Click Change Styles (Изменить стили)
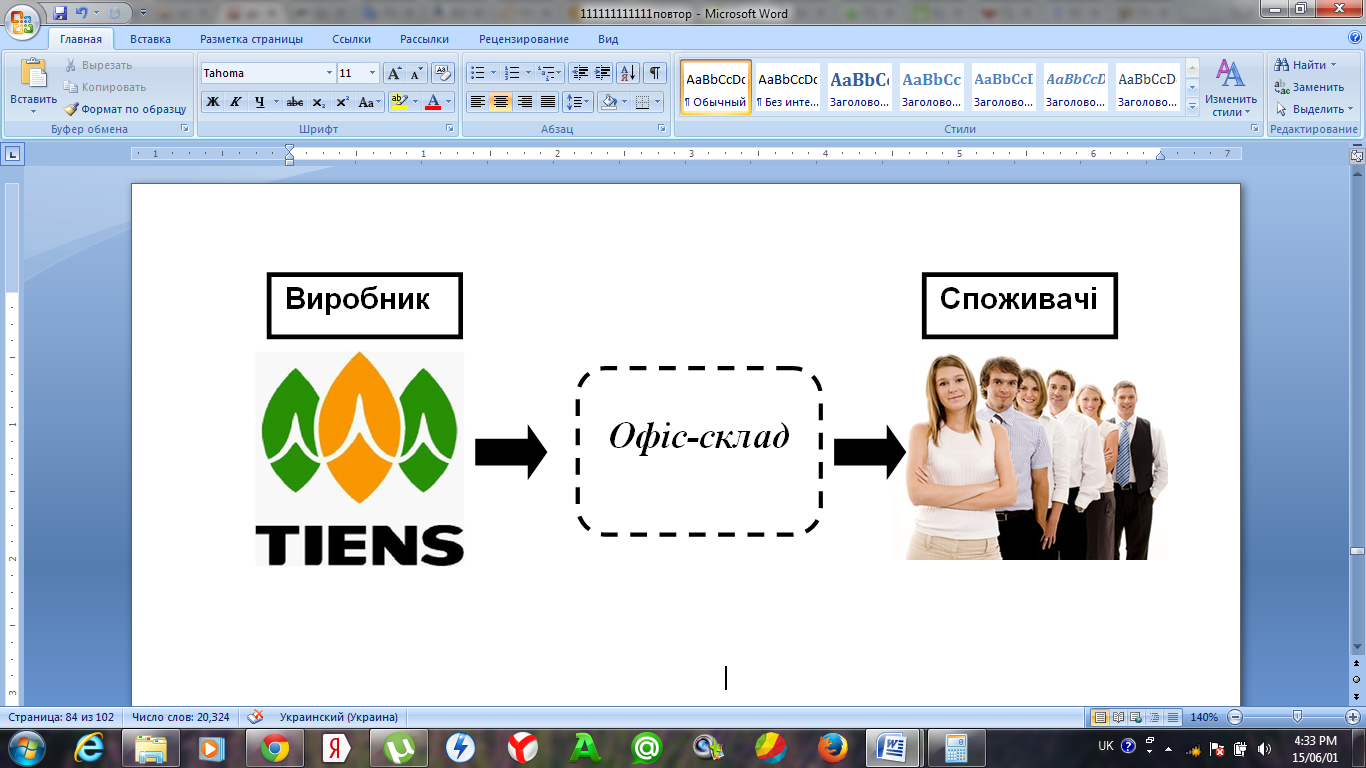This screenshot has height=768, width=1366. click(1230, 88)
